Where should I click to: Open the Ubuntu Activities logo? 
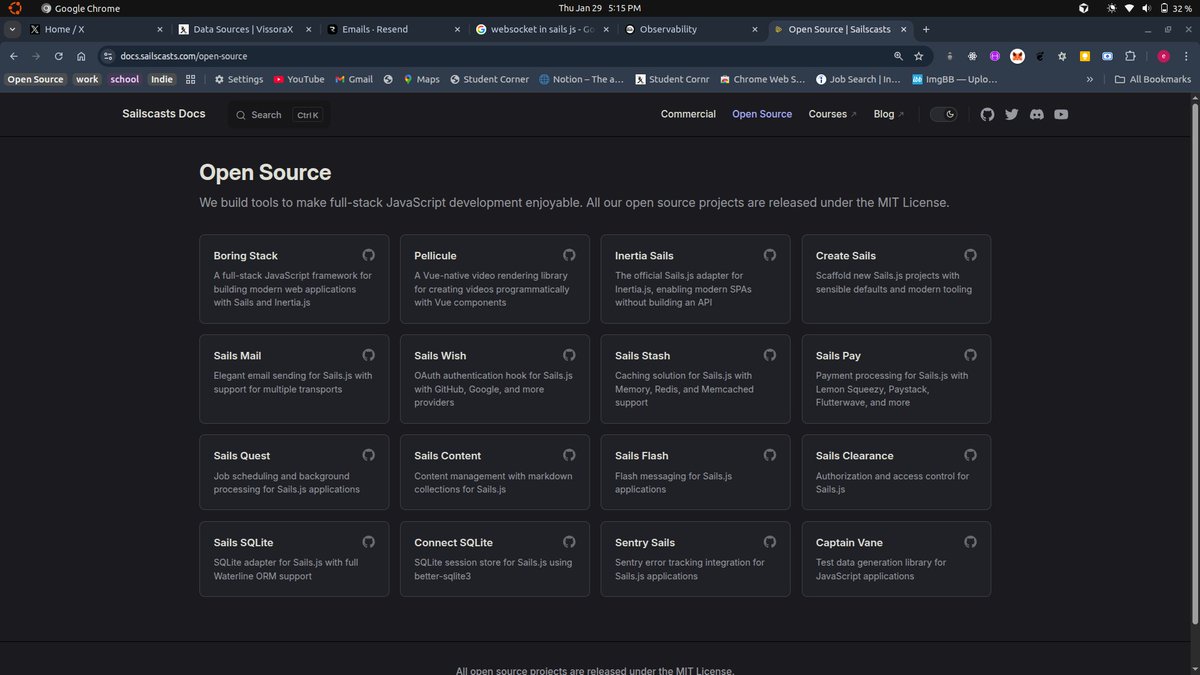pos(15,8)
